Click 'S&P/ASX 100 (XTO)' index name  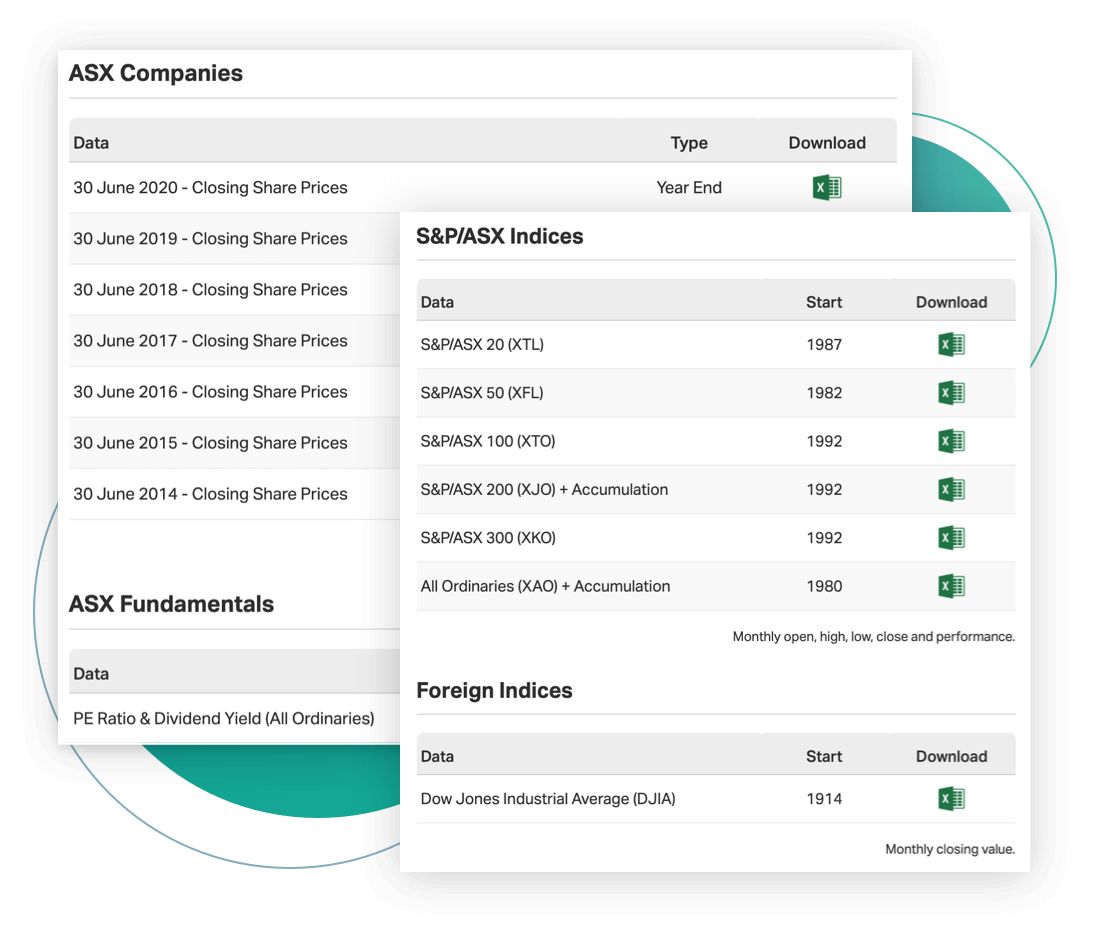488,442
